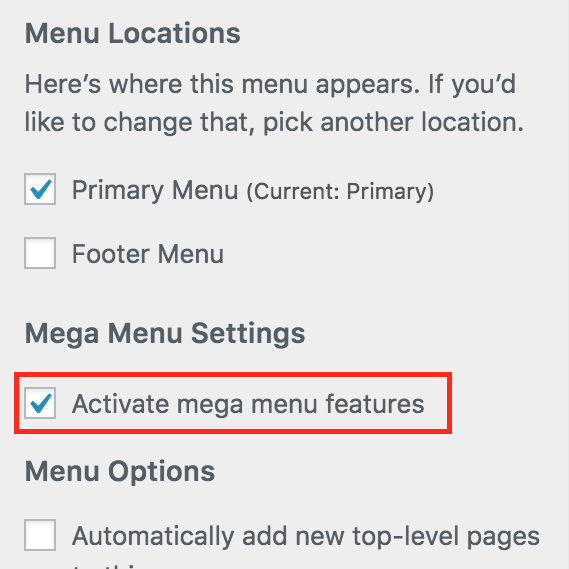This screenshot has height=569, width=569.
Task: Click the "Primary Menu" label text
Action: coord(155,190)
